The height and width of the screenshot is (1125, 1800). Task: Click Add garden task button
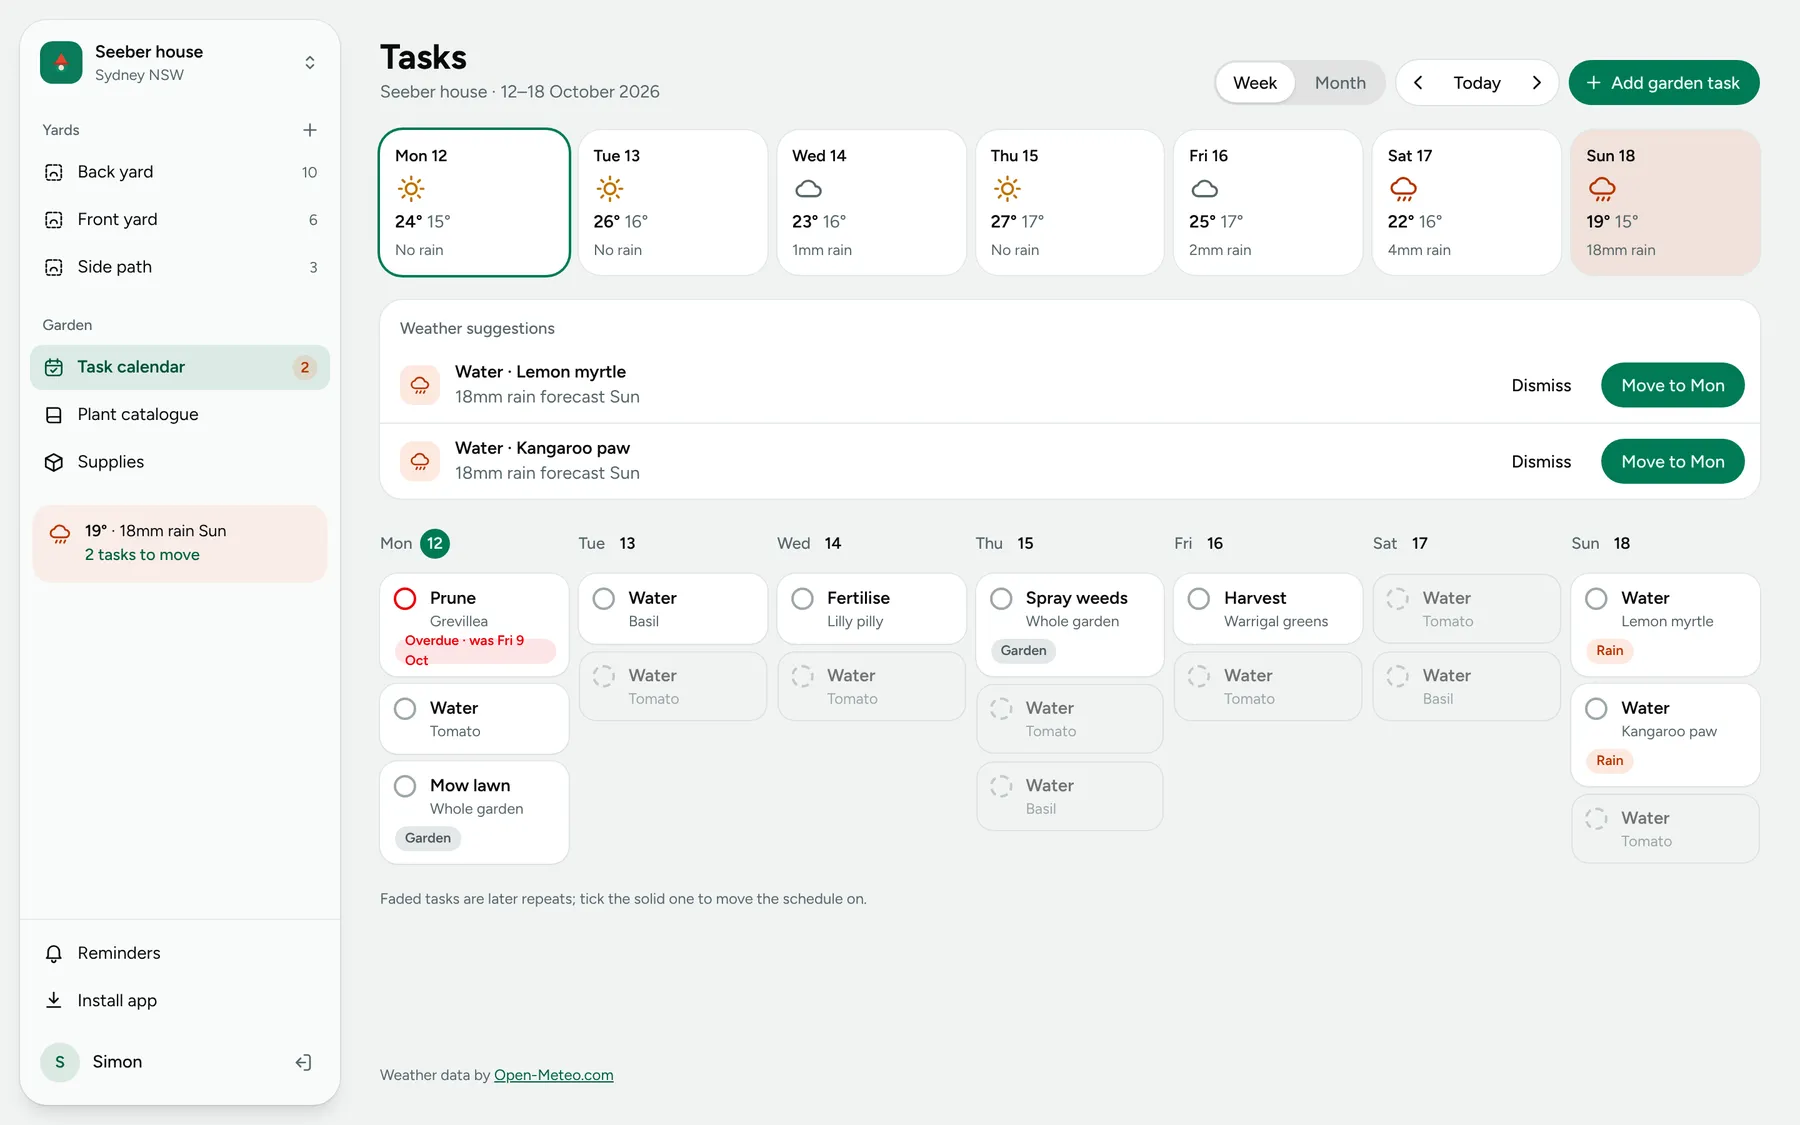[x=1664, y=83]
